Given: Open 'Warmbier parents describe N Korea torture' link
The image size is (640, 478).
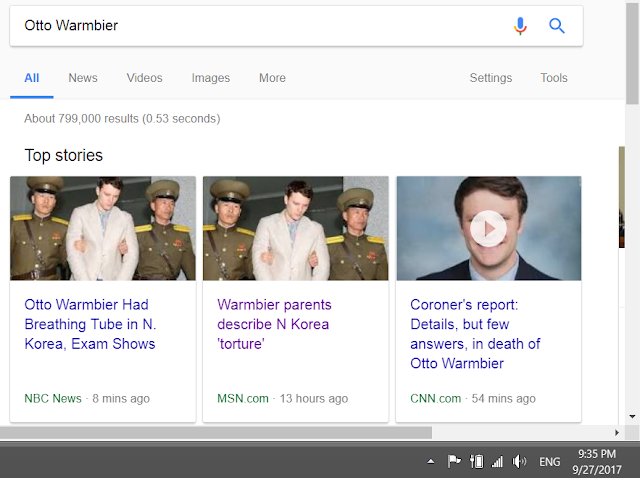Looking at the screenshot, I should tap(274, 324).
